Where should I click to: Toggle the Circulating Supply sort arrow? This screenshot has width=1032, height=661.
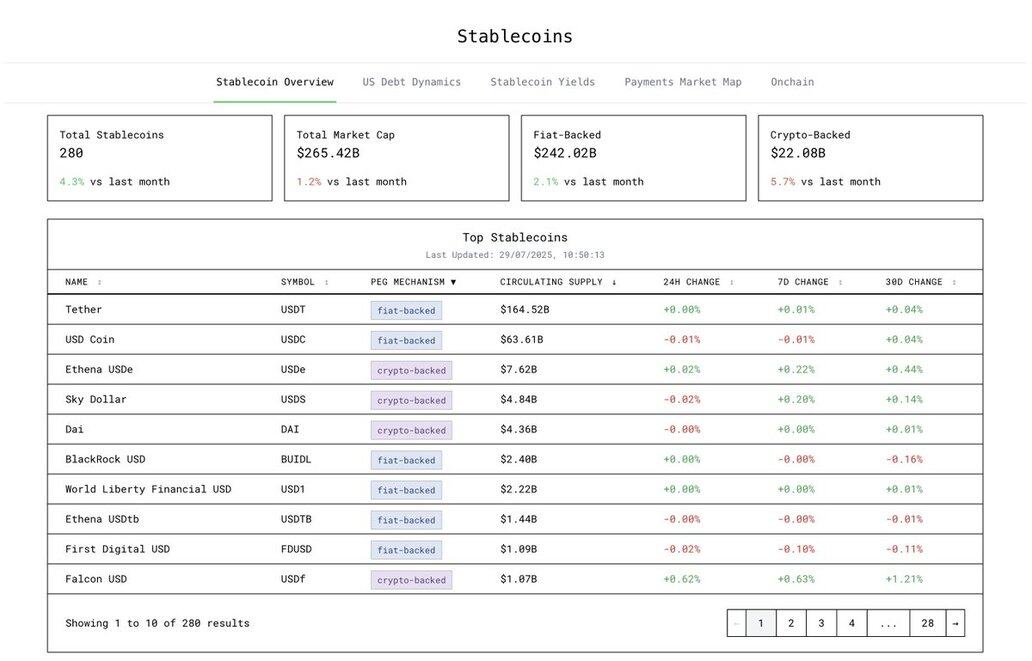click(614, 282)
